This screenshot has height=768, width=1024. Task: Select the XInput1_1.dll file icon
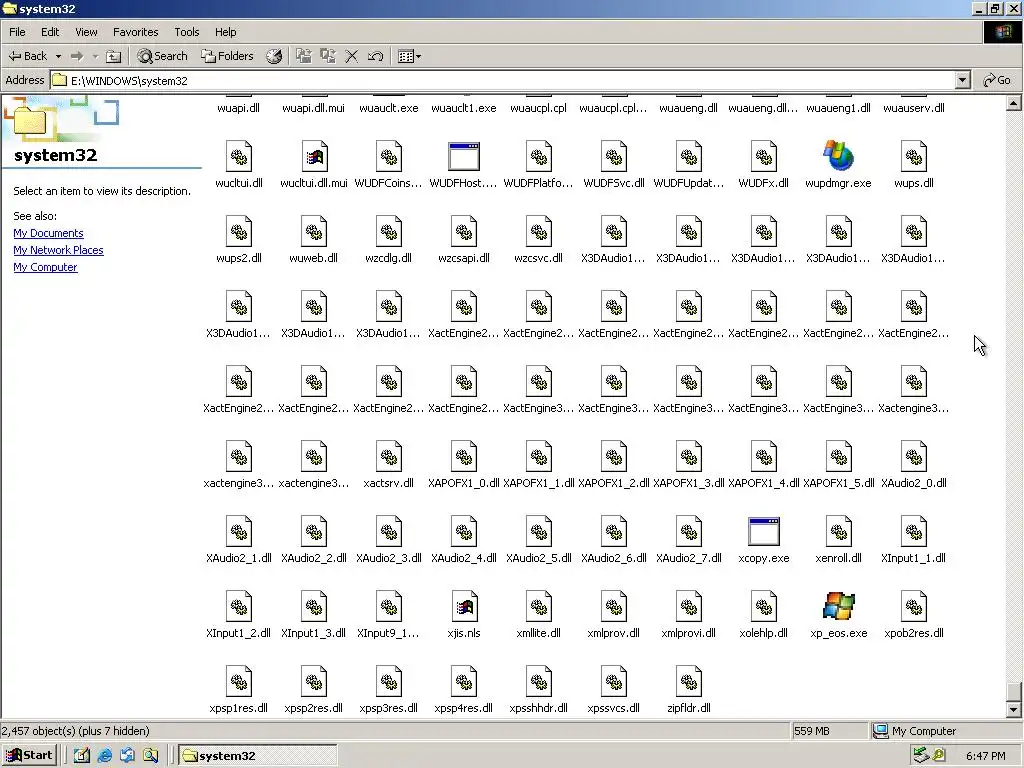[x=914, y=532]
